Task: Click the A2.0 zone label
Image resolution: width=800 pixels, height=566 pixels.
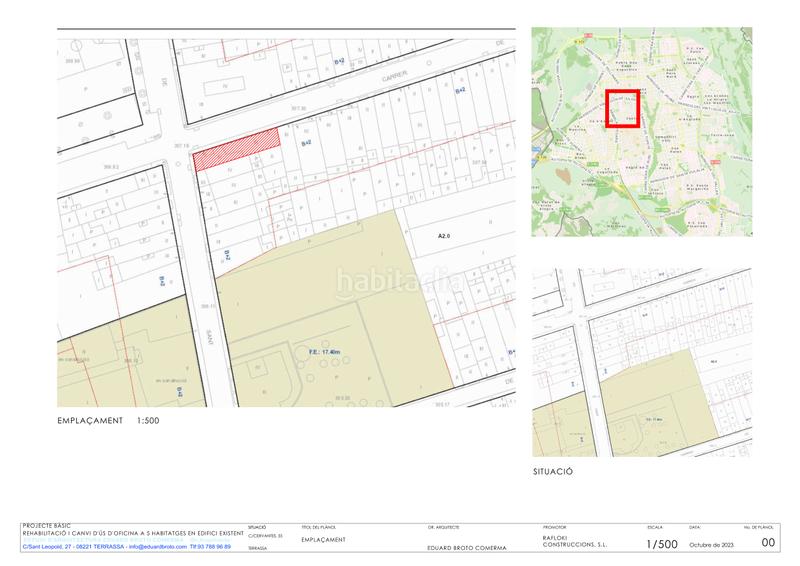Action: (445, 237)
